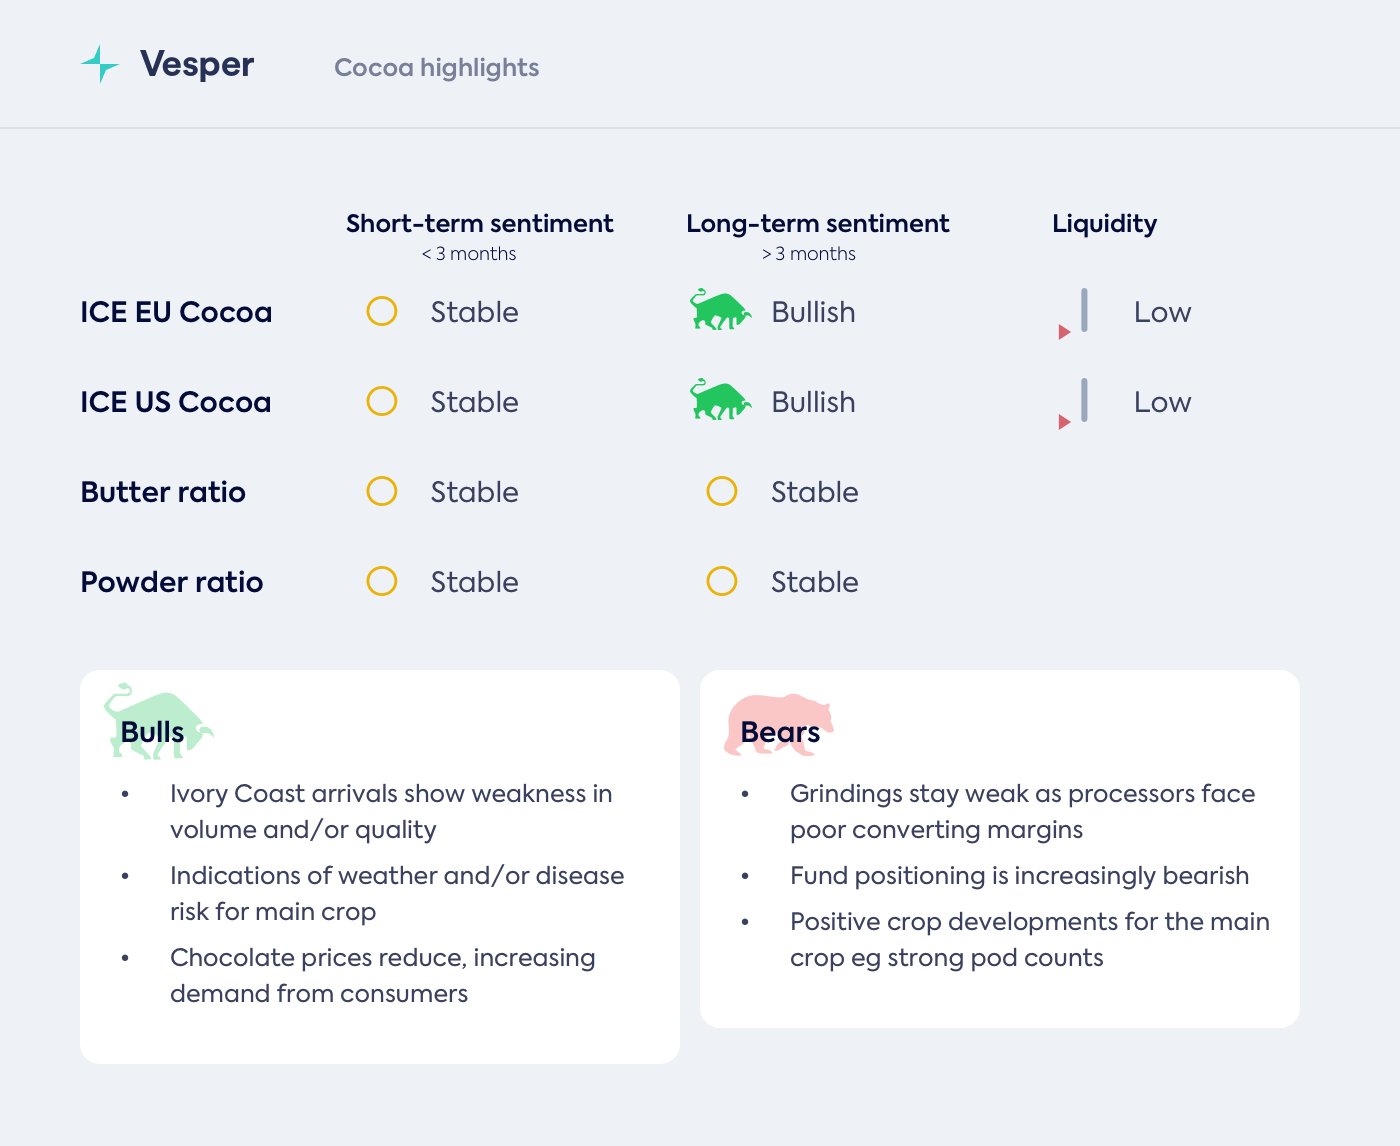Click the Short-term sentiment column header

tap(479, 224)
